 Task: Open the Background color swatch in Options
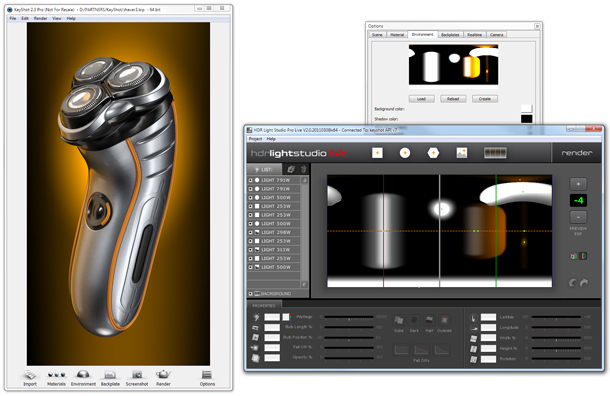click(526, 109)
